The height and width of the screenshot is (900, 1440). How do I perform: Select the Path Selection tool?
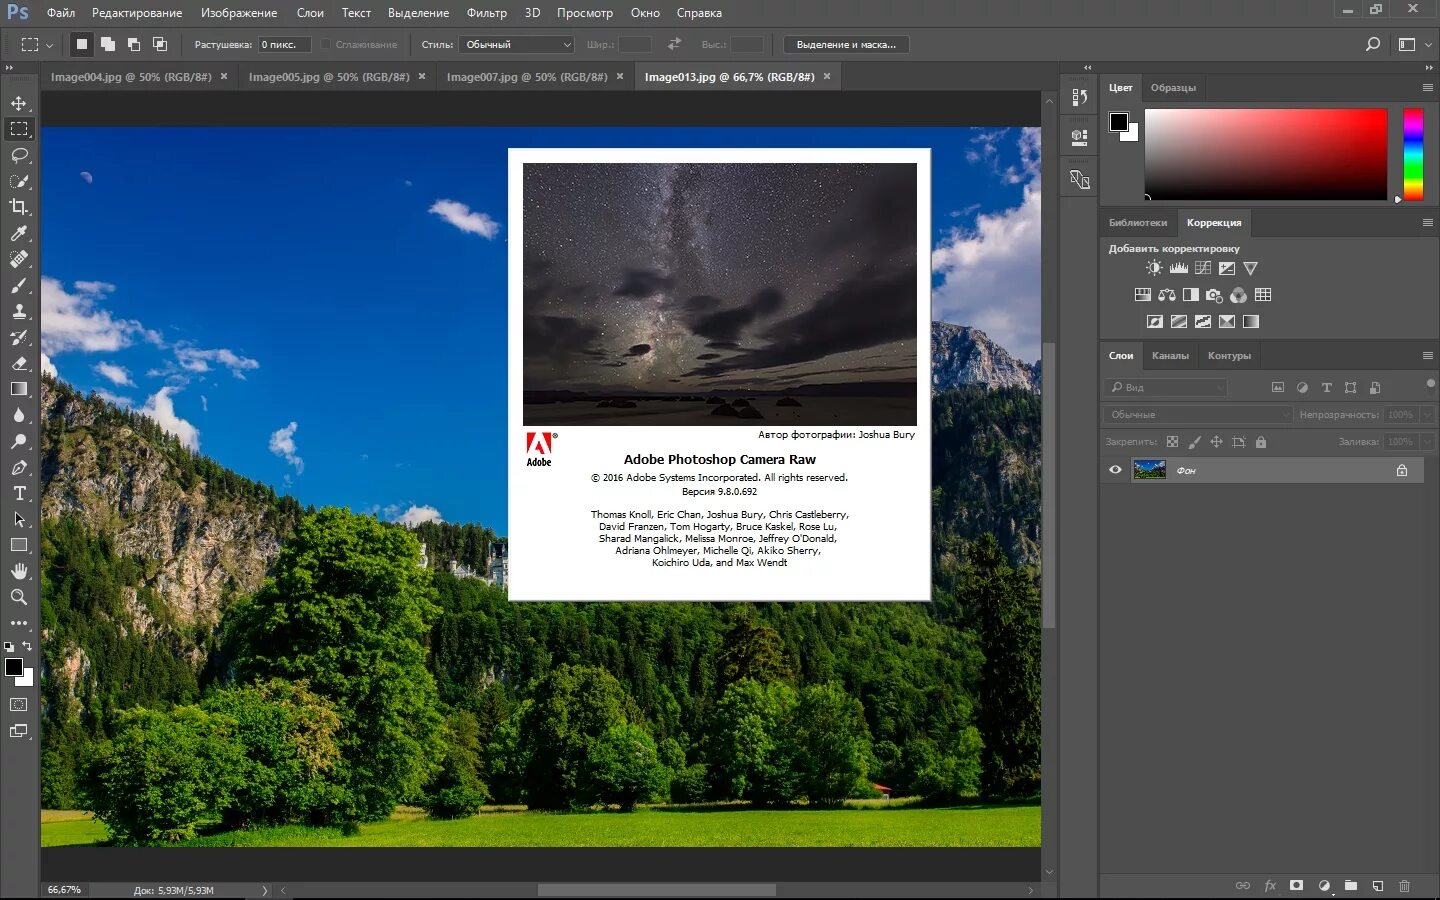click(x=19, y=519)
